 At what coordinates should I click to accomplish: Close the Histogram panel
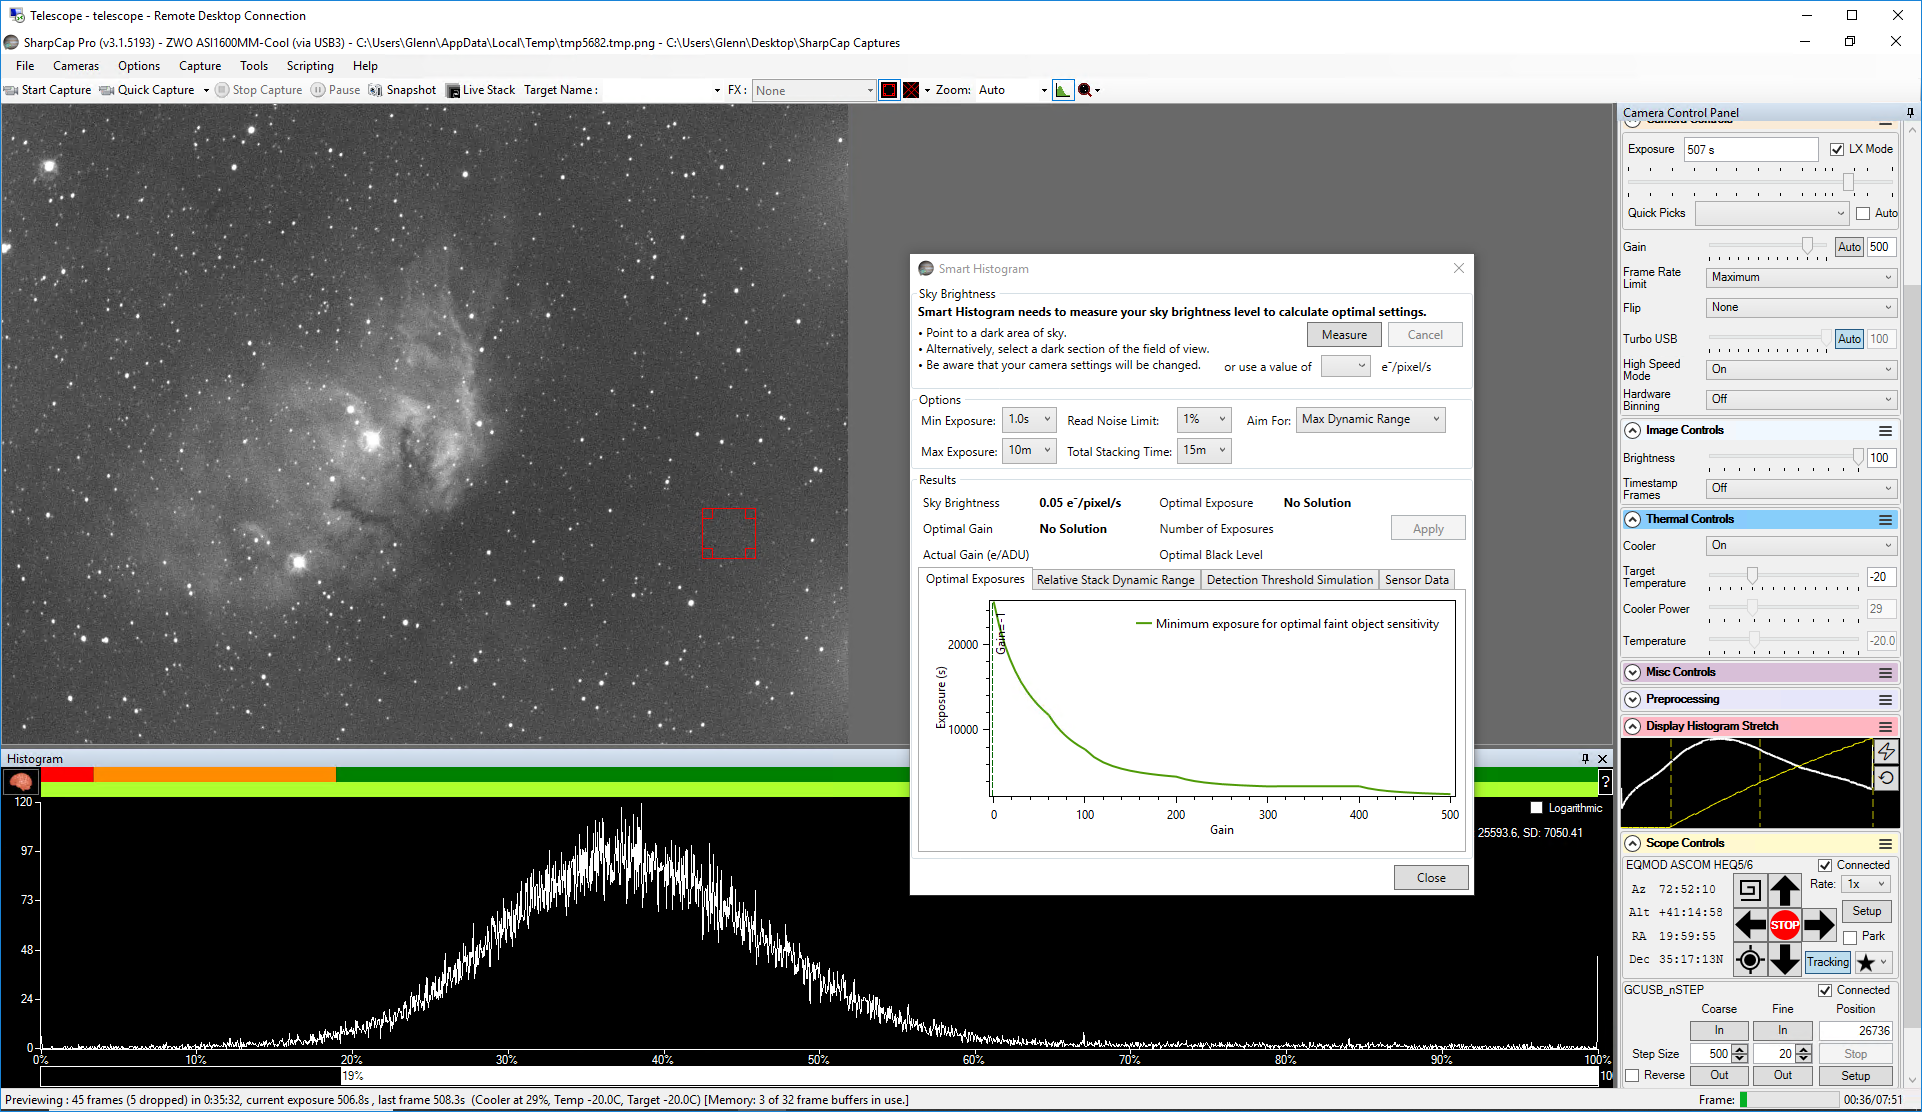pos(1603,759)
